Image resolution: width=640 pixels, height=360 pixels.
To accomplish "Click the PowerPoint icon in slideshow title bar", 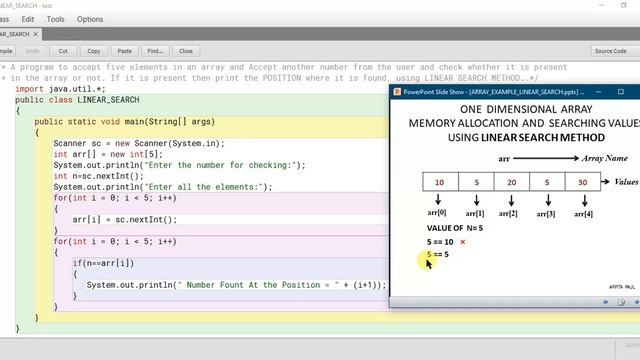I will click(397, 92).
